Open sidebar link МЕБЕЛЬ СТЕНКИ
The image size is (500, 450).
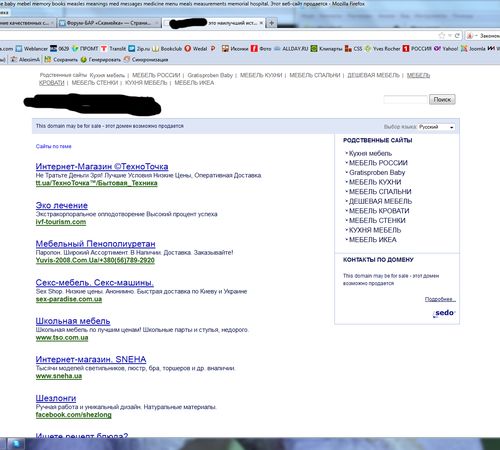(x=377, y=221)
